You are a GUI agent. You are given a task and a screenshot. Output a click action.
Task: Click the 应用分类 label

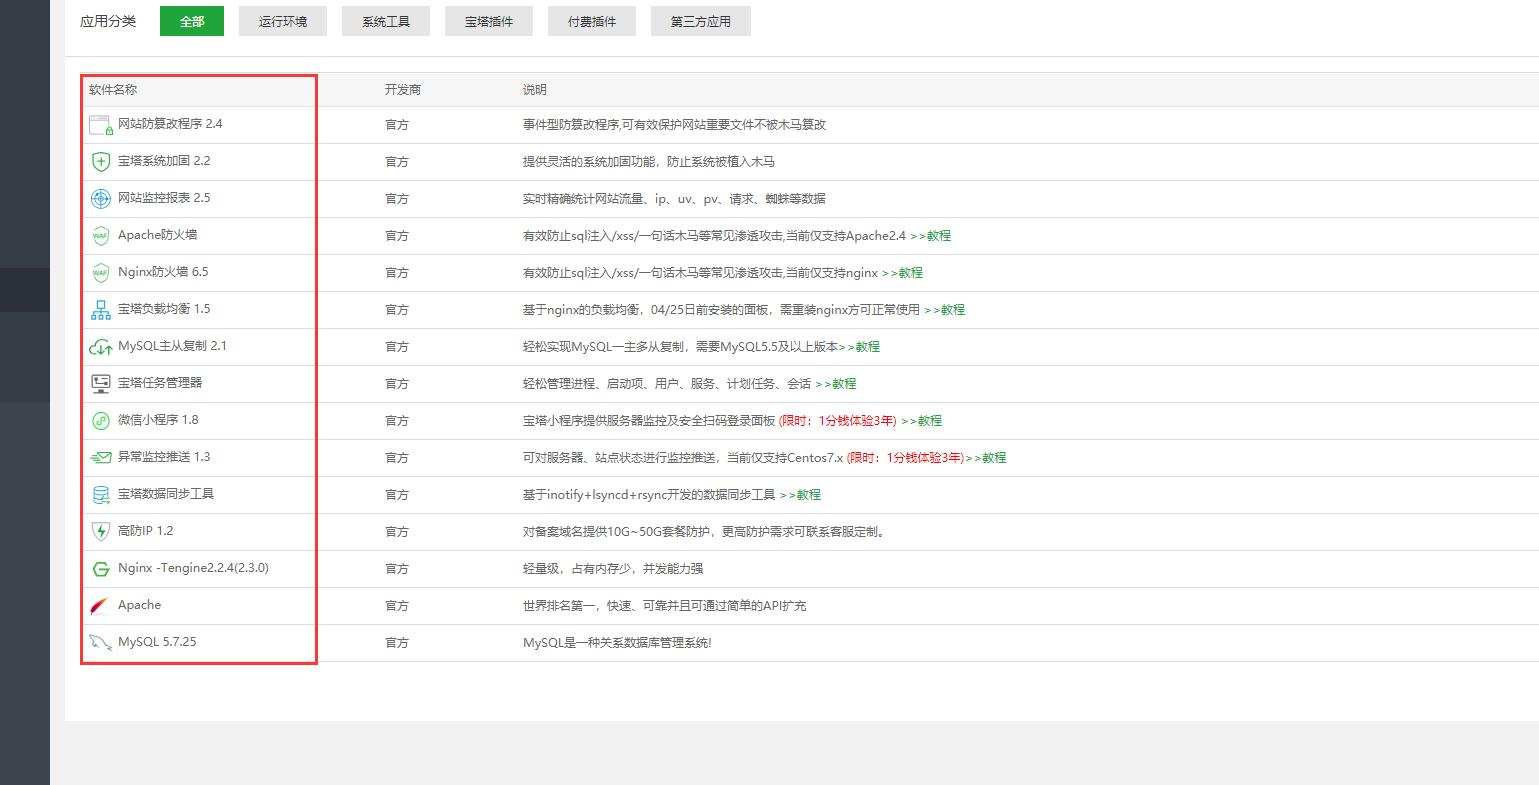click(108, 21)
